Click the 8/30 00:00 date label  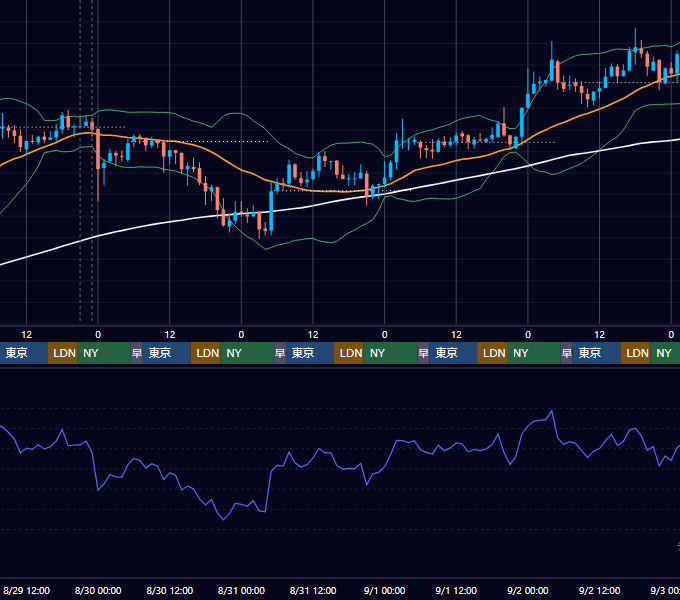(98, 590)
